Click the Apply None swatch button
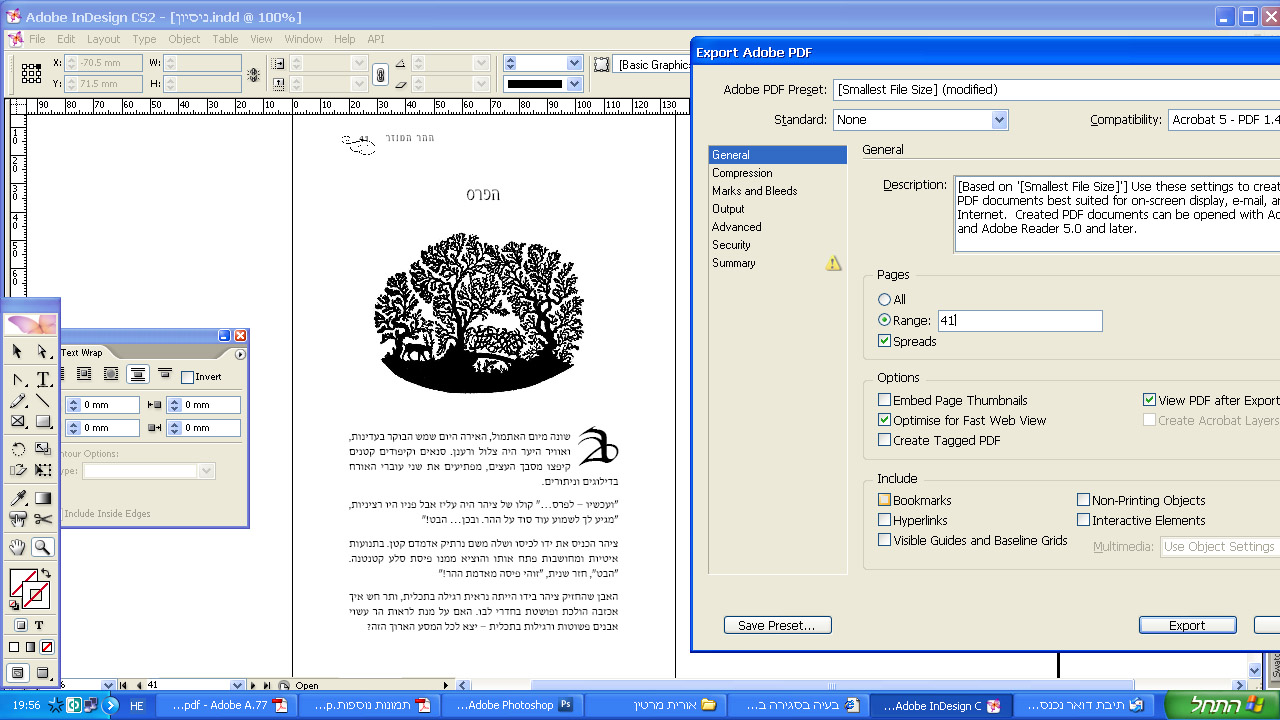The height and width of the screenshot is (720, 1280). point(47,647)
